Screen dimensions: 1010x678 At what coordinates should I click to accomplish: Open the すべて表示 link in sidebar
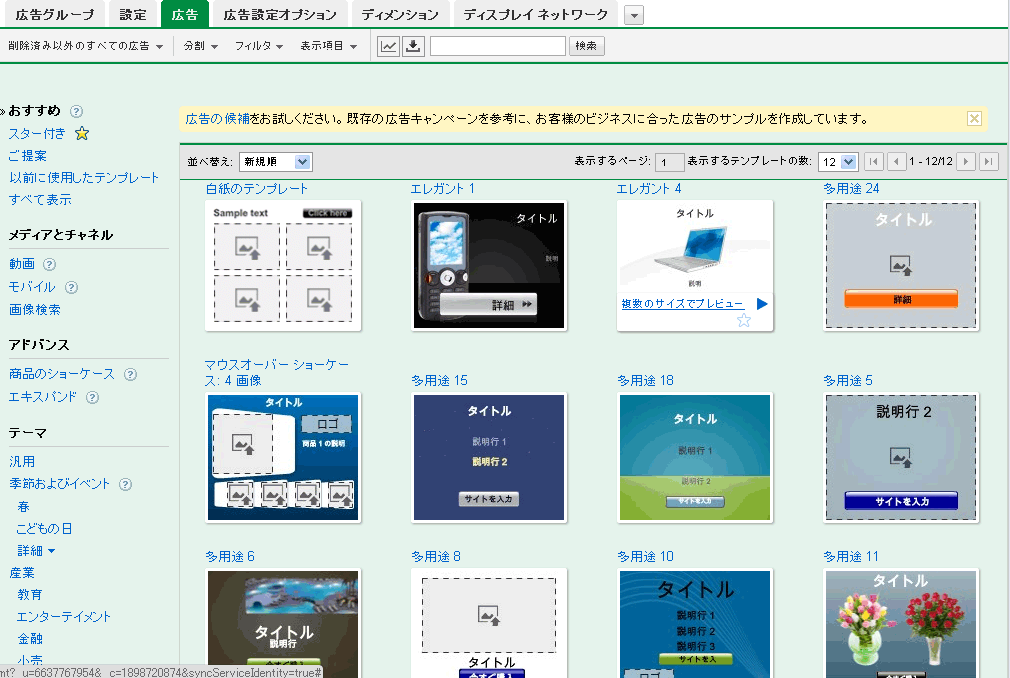pos(40,200)
